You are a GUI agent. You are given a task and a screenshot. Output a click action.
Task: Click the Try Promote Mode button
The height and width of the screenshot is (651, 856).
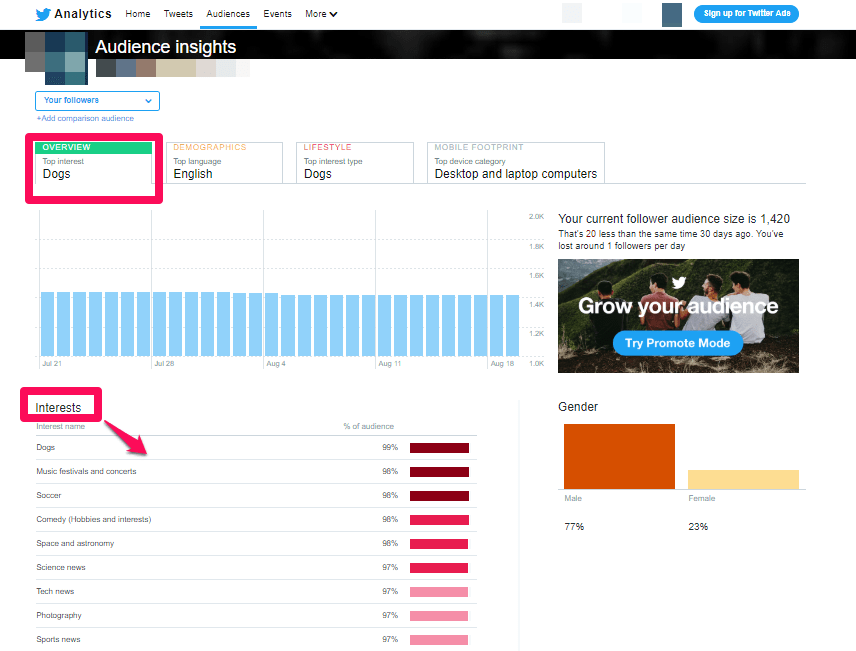tap(677, 343)
